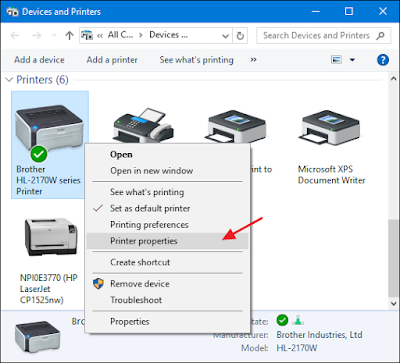Click the change view icon in toolbar
The image size is (400, 363).
336,60
